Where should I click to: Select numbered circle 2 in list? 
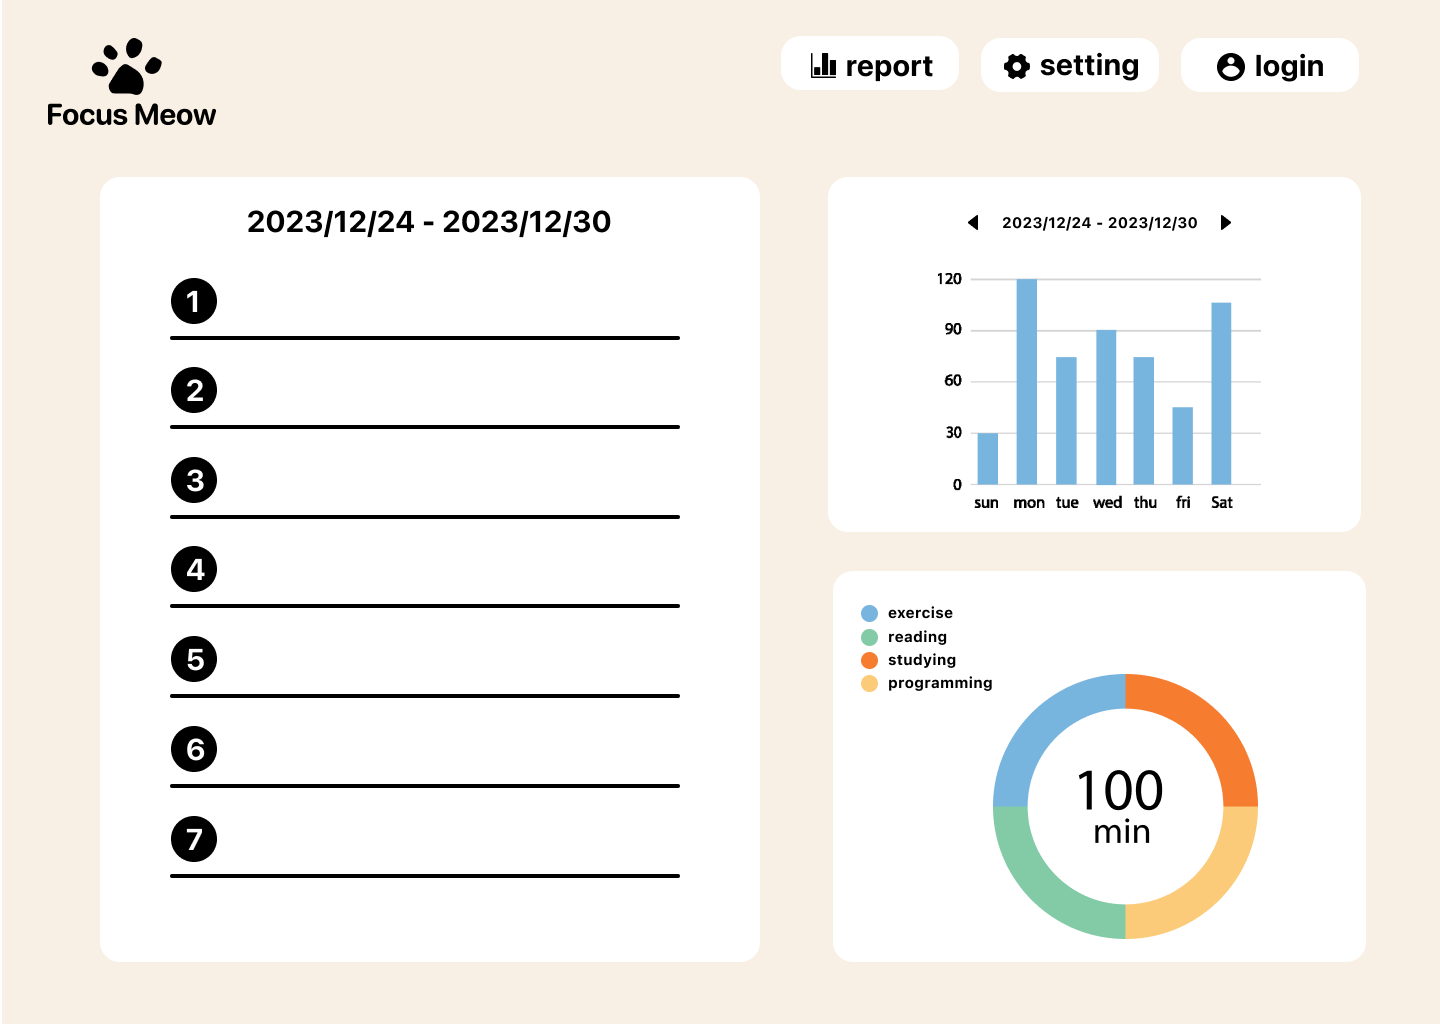[194, 390]
